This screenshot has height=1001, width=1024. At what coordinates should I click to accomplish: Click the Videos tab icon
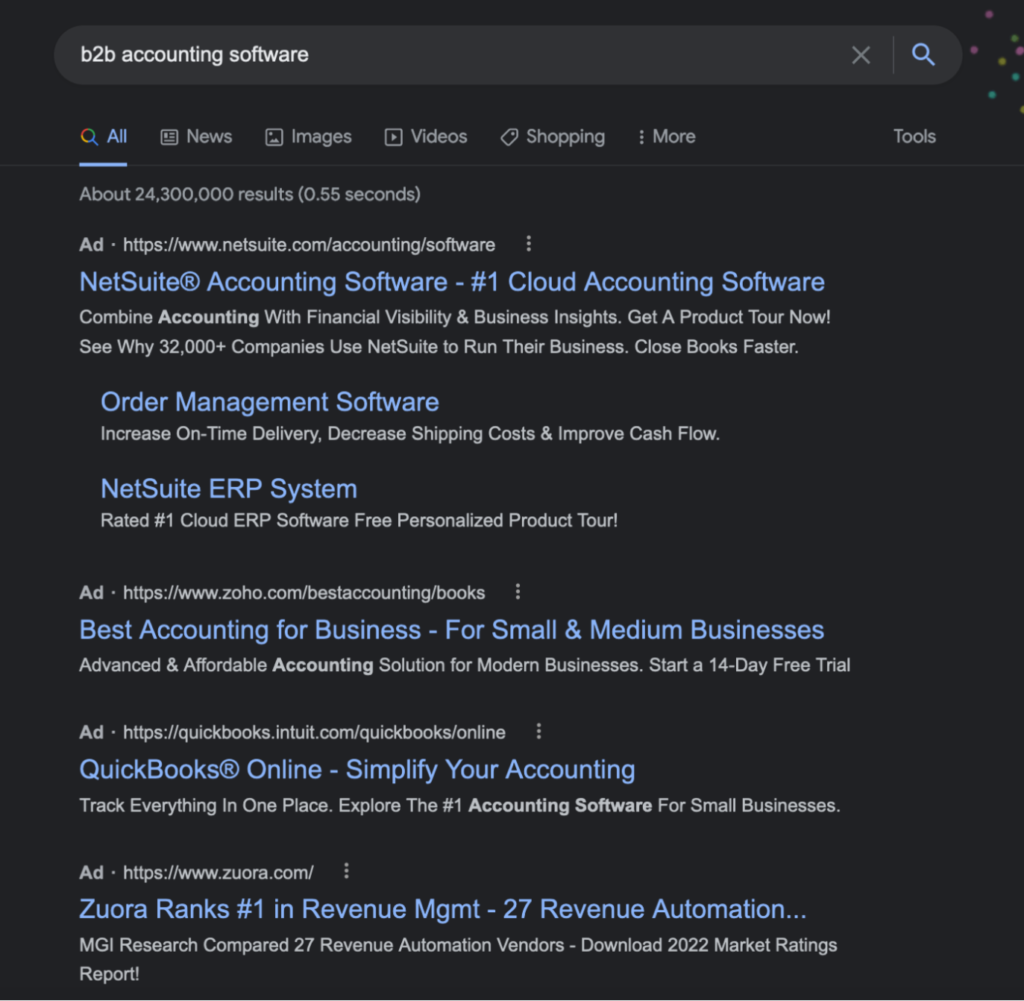(x=392, y=136)
